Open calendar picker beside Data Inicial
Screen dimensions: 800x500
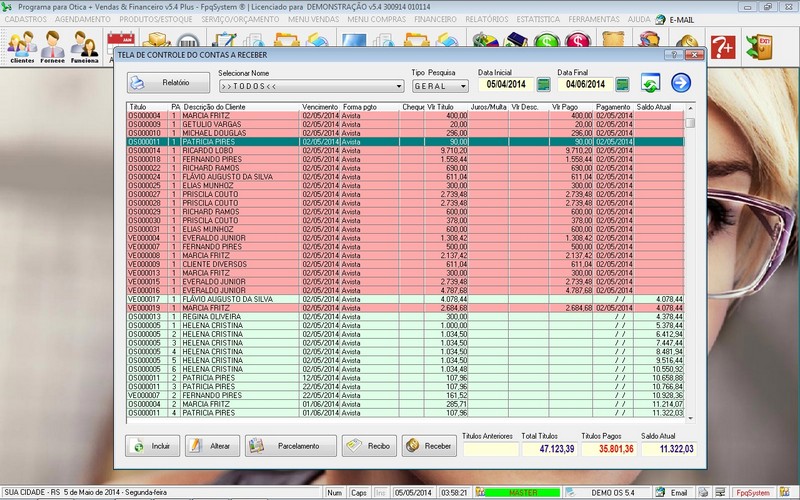[x=544, y=85]
